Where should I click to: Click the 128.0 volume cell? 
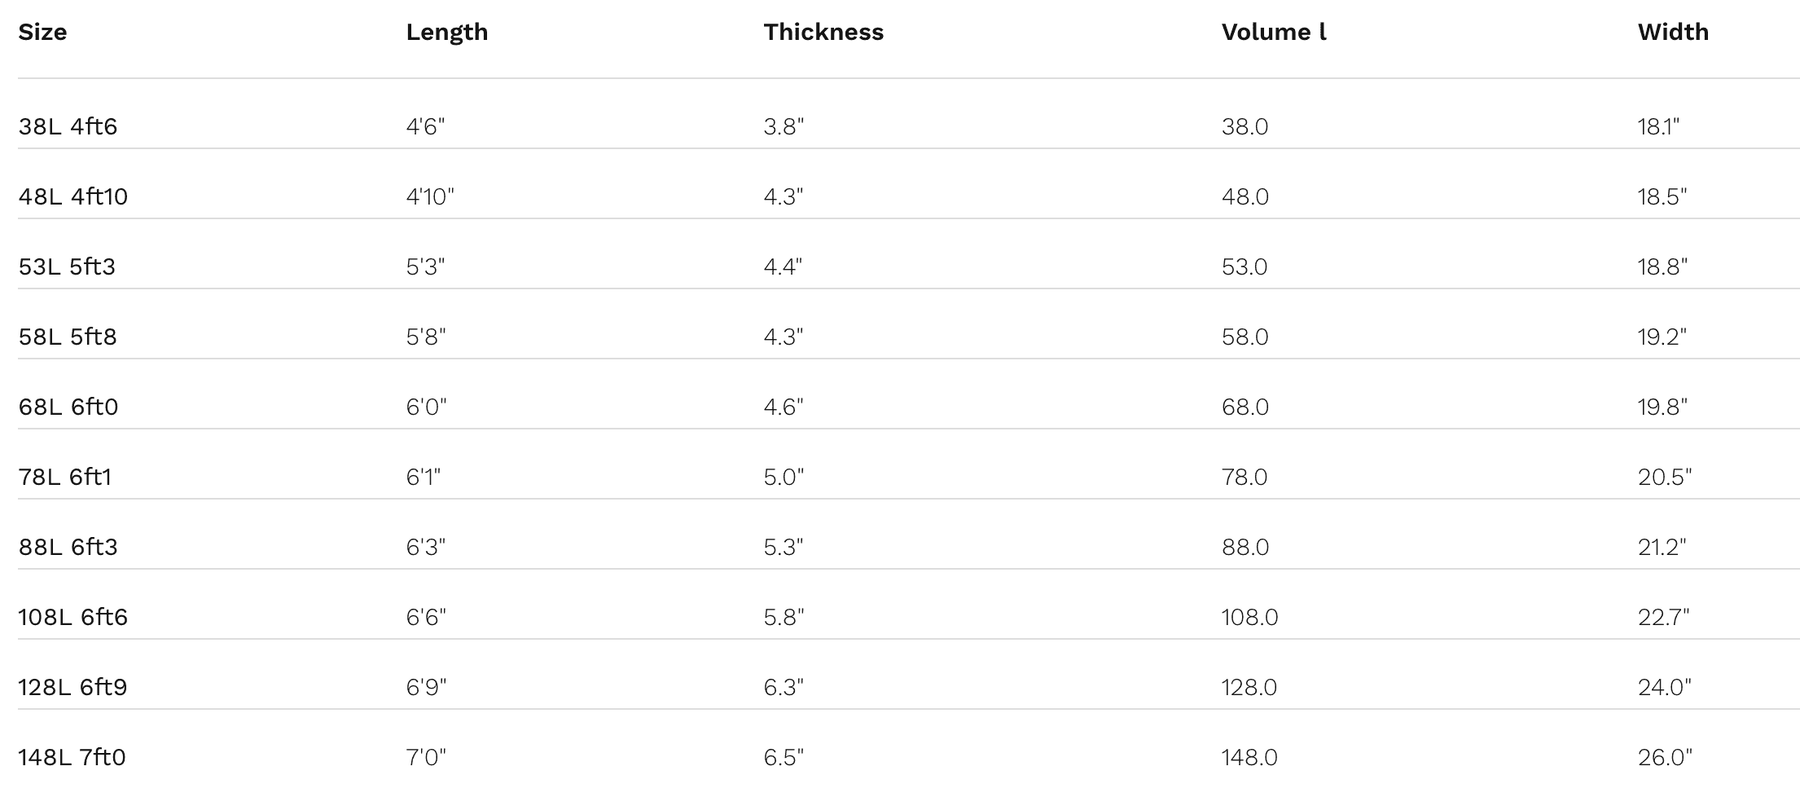1249,687
